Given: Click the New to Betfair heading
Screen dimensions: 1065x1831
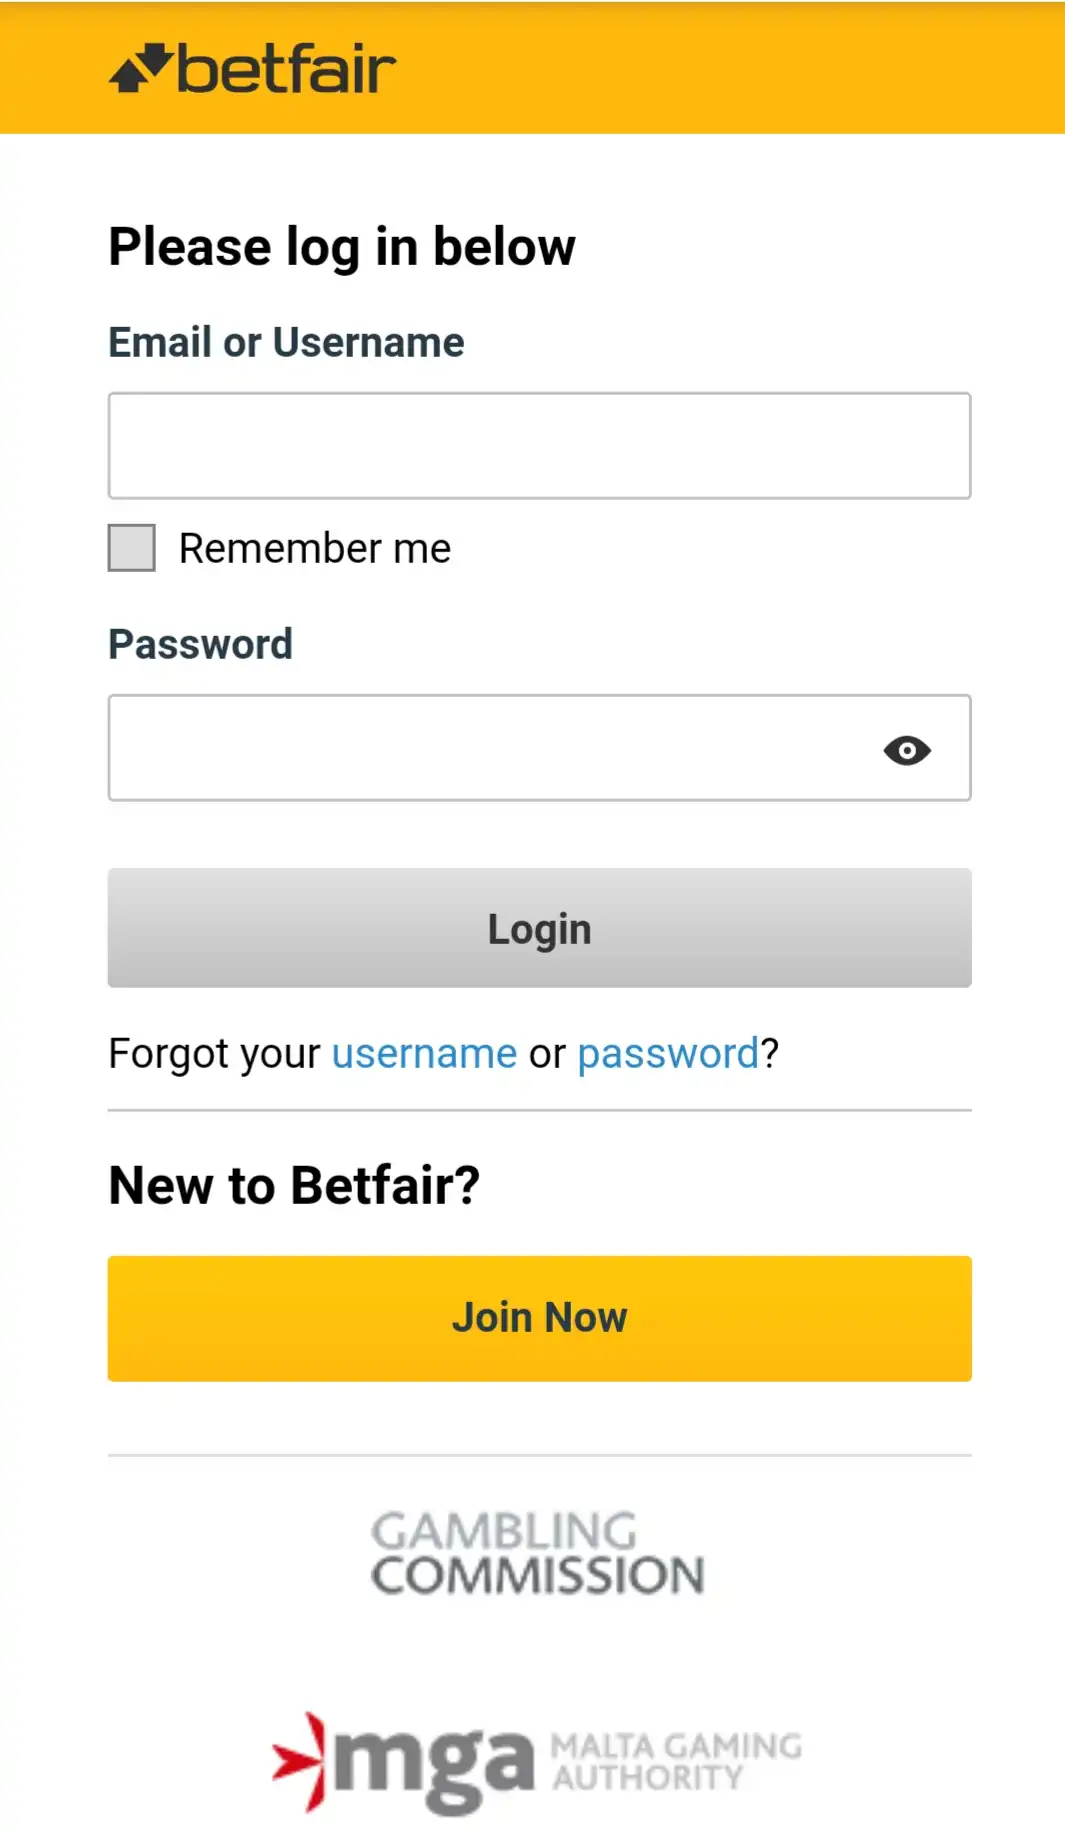Looking at the screenshot, I should 294,1185.
